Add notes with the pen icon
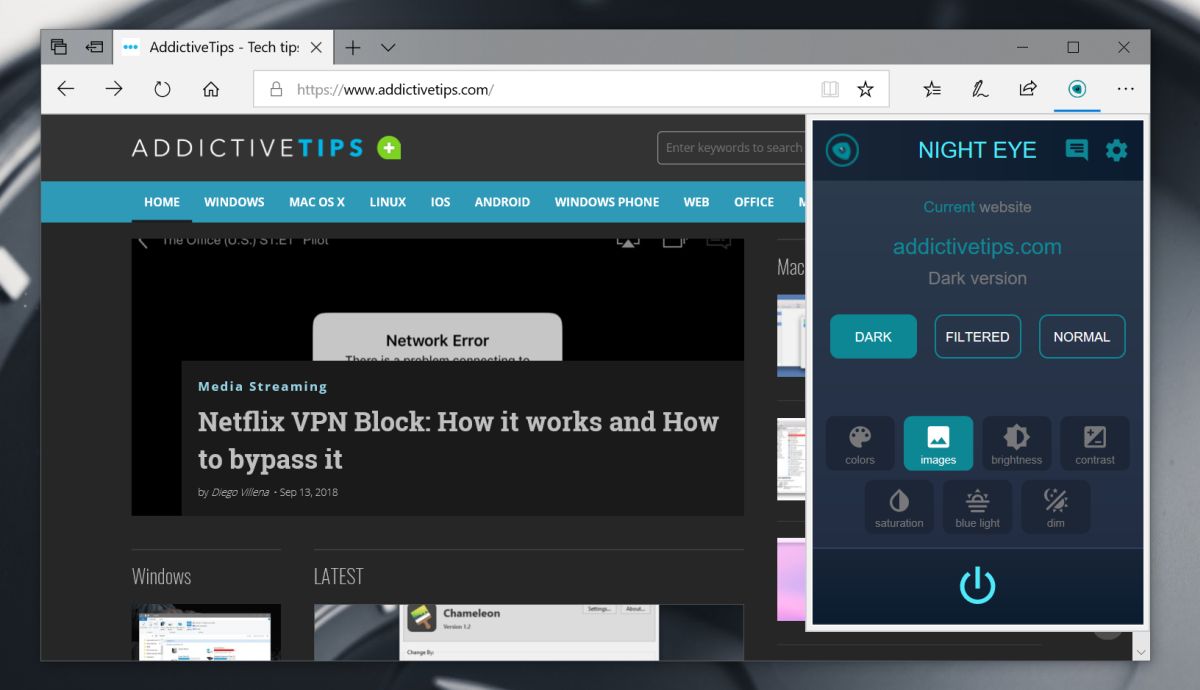 [x=979, y=89]
